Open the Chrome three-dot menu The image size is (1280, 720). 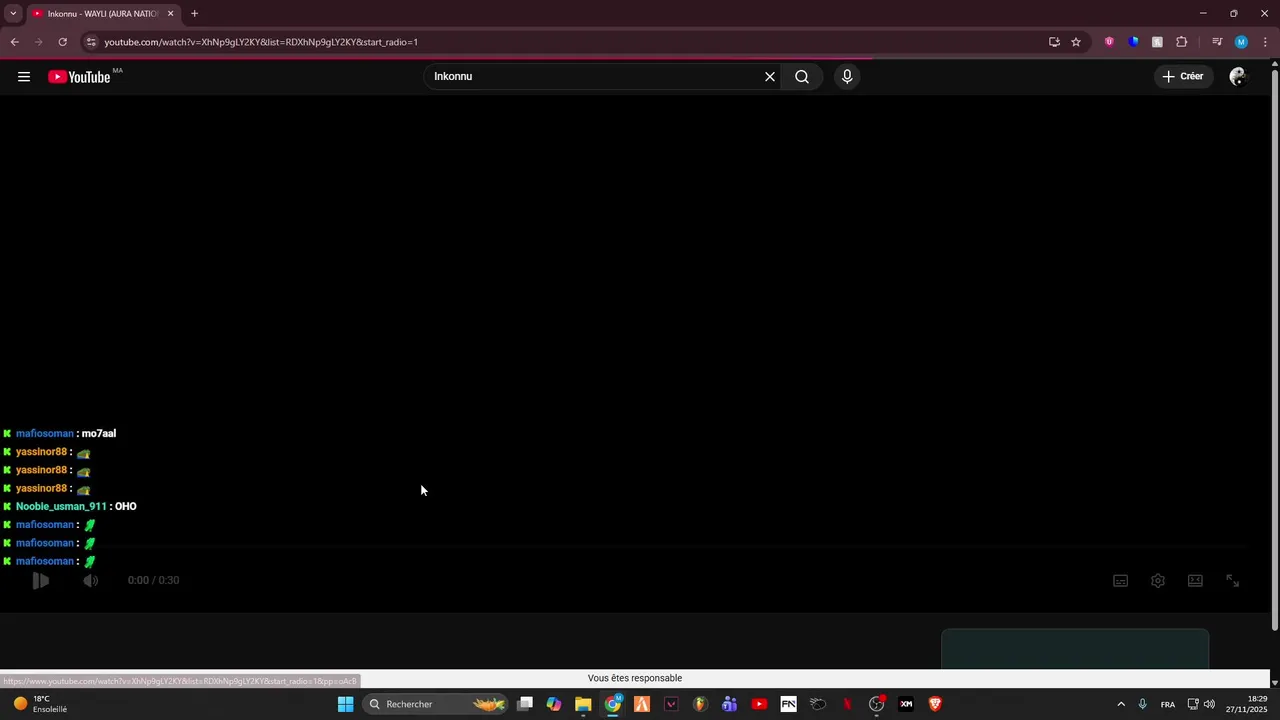point(1265,42)
